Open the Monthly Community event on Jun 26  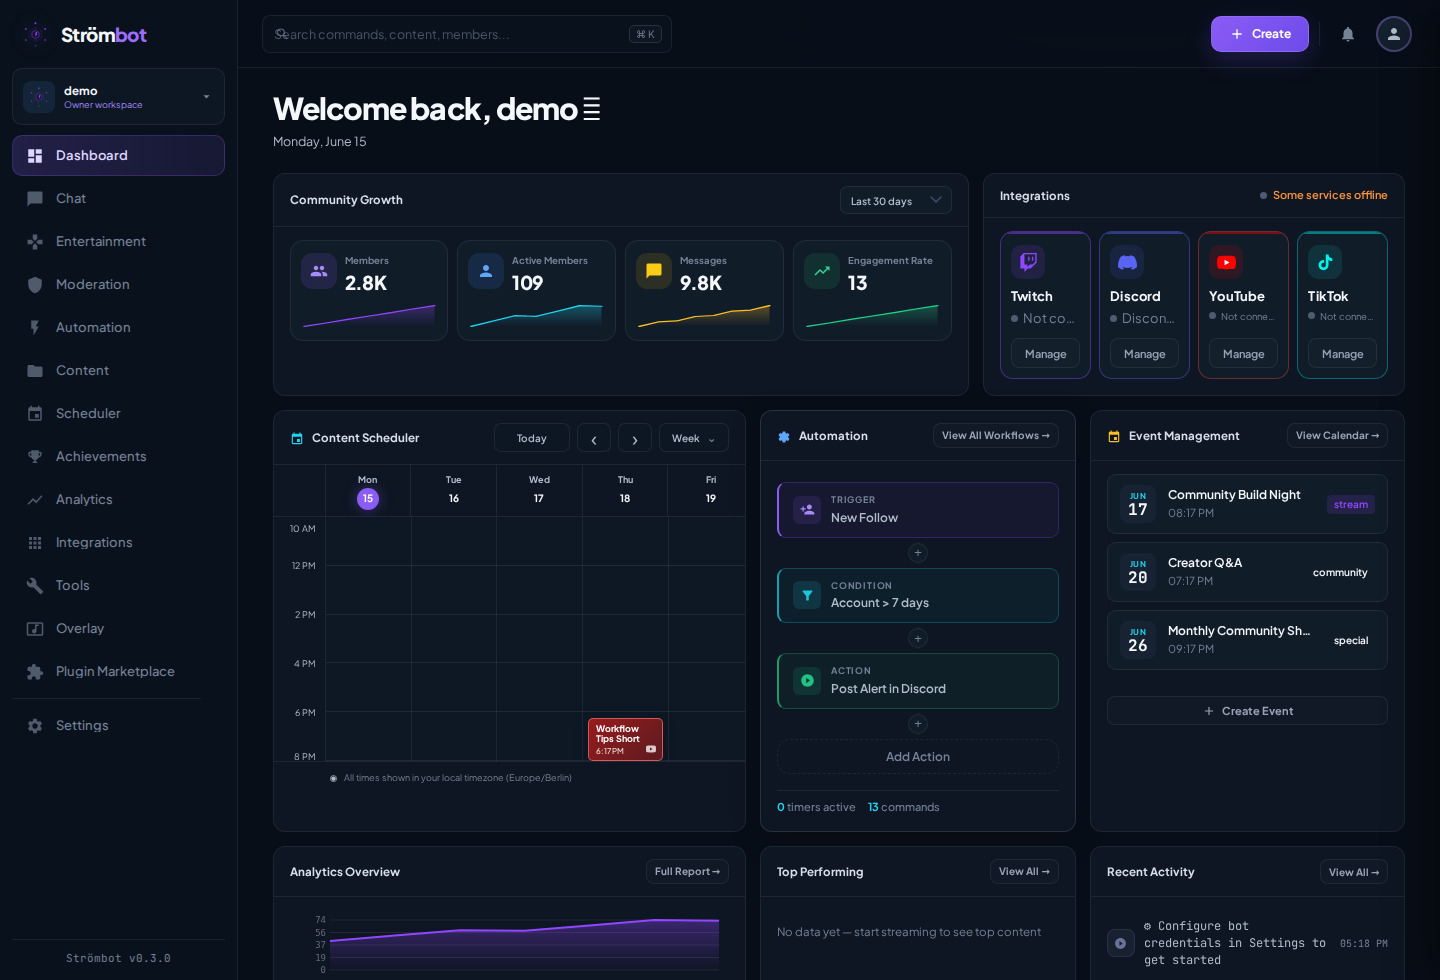1247,640
